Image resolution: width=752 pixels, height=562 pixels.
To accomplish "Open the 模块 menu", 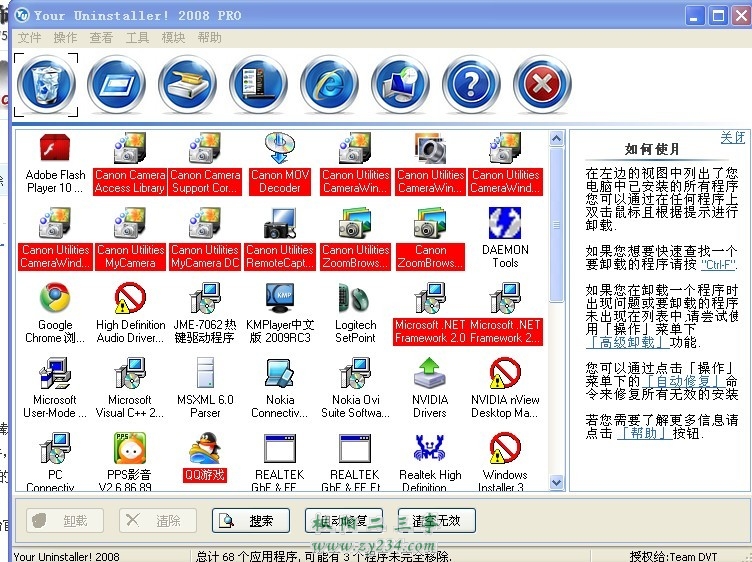I will click(x=173, y=37).
